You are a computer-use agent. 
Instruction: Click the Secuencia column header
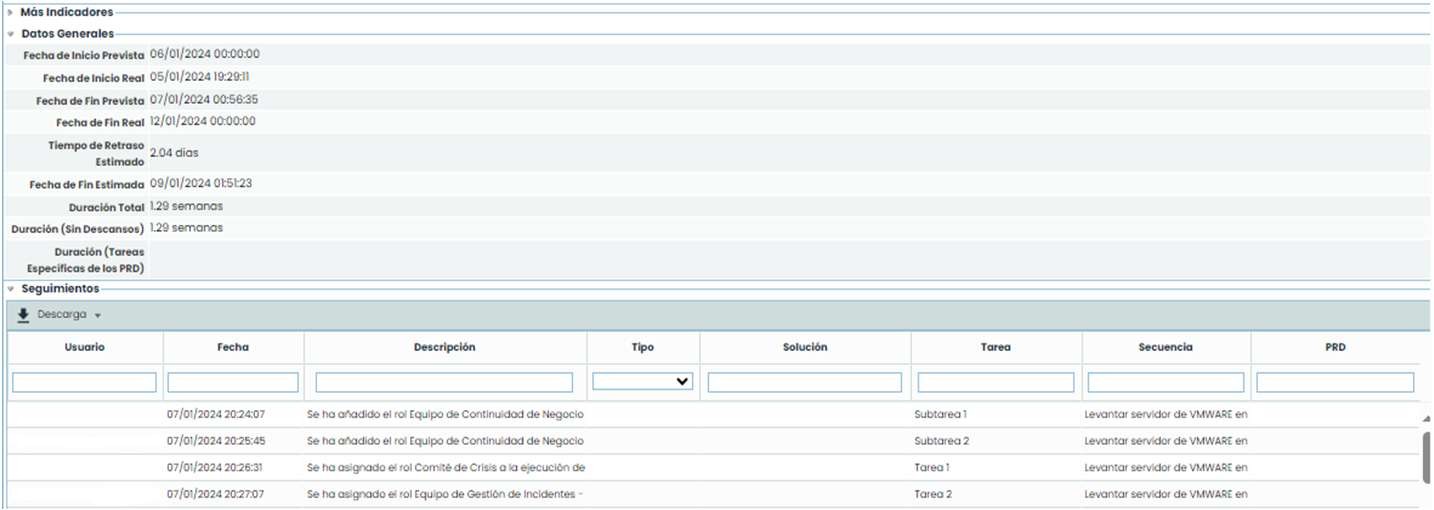1166,347
